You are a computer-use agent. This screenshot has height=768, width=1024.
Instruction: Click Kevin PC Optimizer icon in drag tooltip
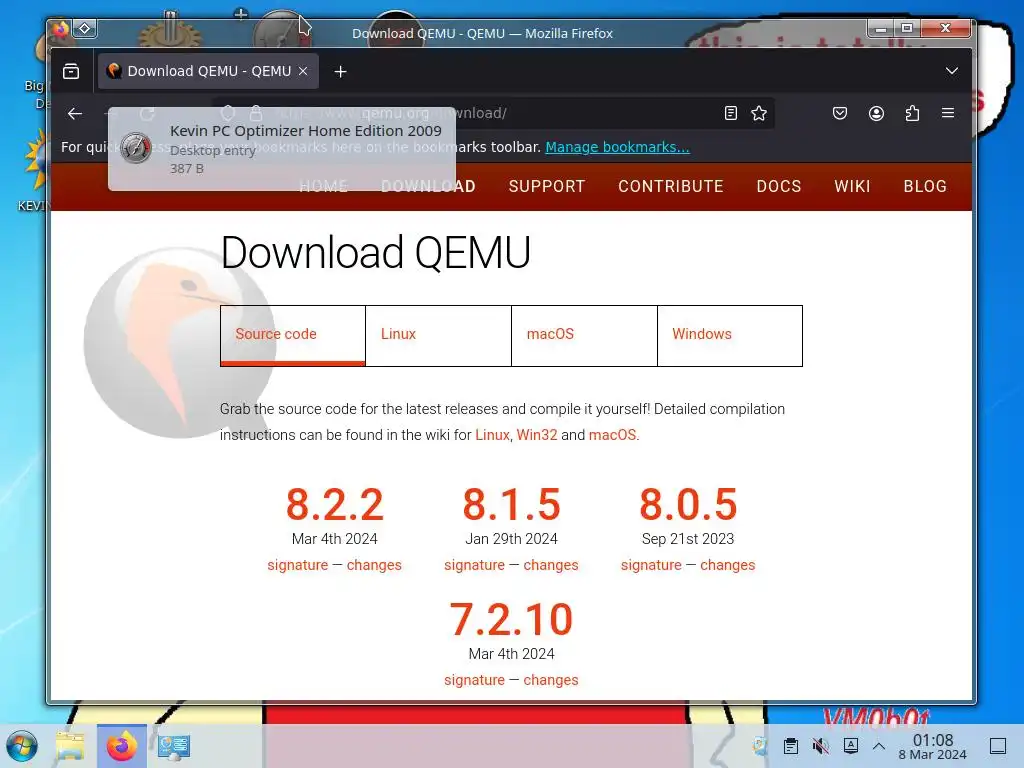click(136, 148)
